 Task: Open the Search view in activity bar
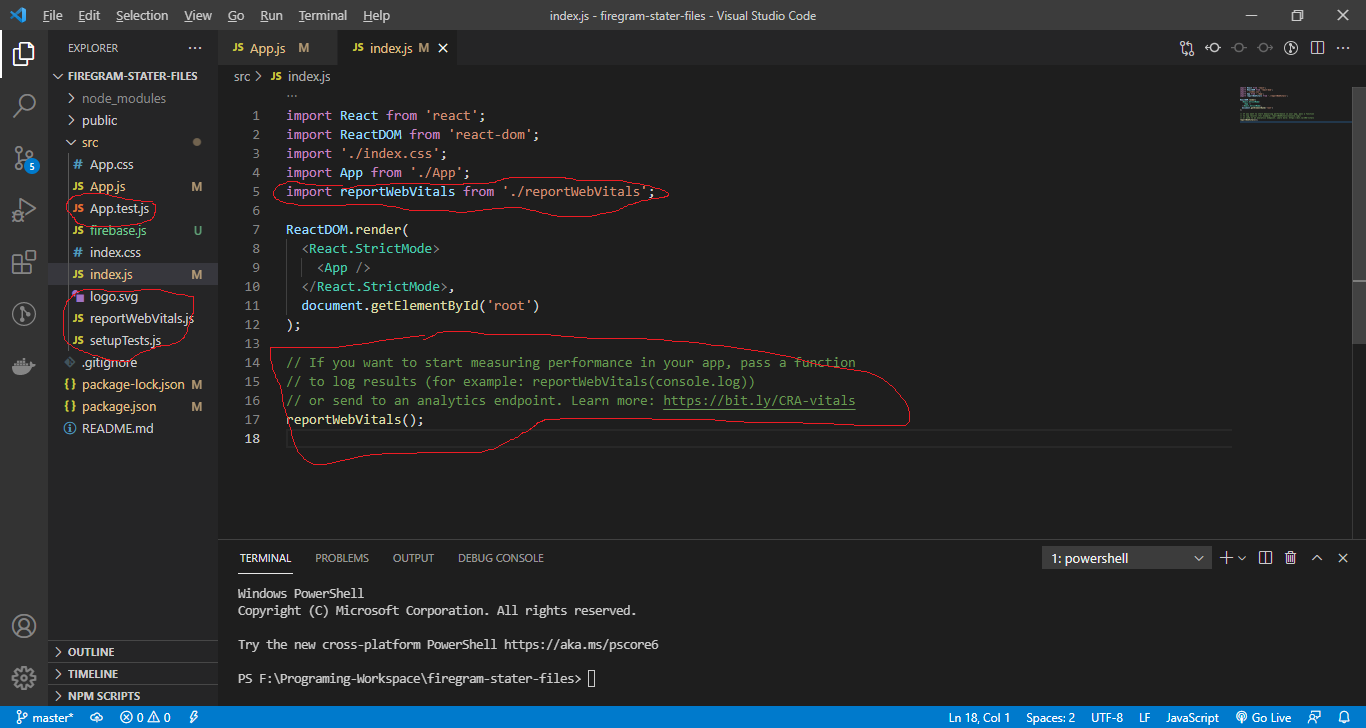click(24, 105)
